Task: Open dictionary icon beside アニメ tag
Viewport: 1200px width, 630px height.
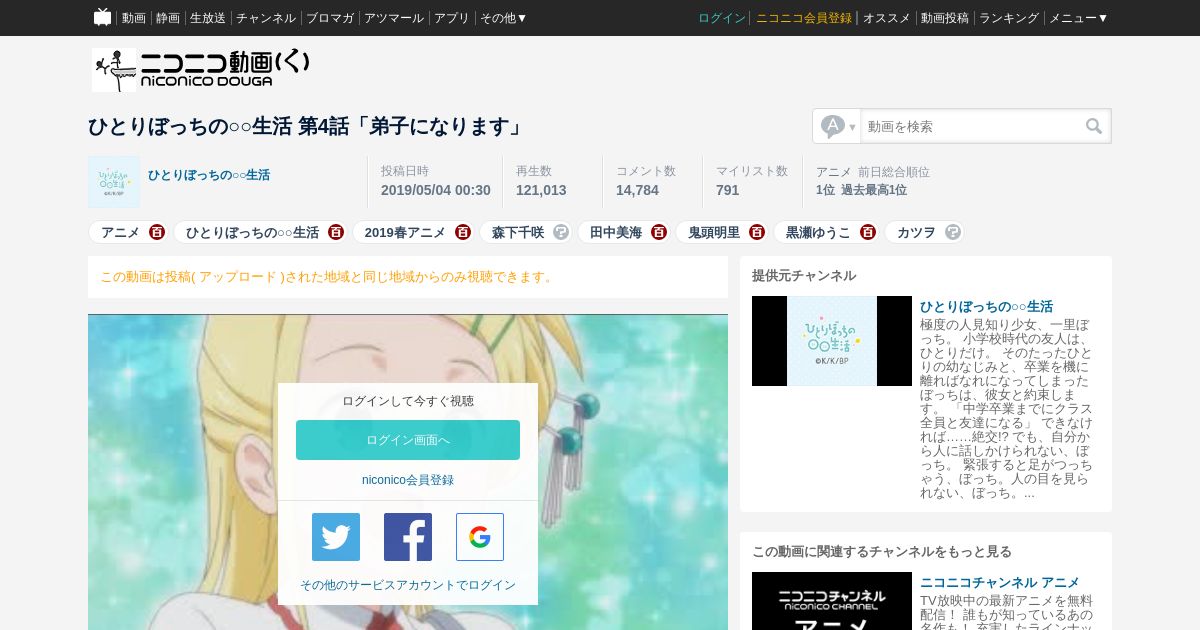Action: click(157, 232)
